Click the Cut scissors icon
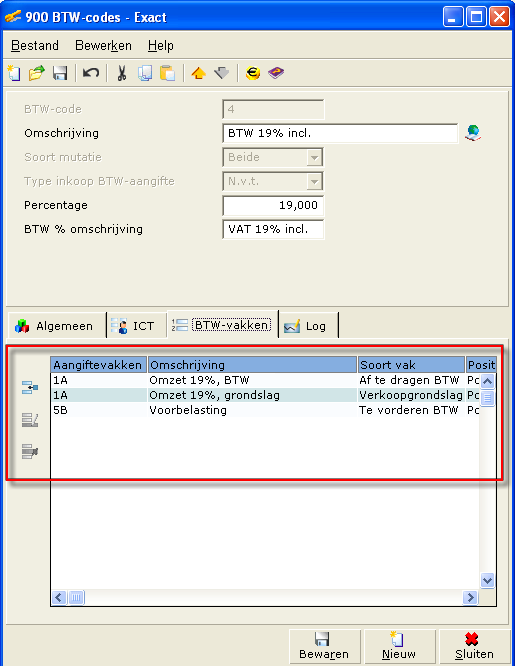This screenshot has width=515, height=666. tap(122, 73)
